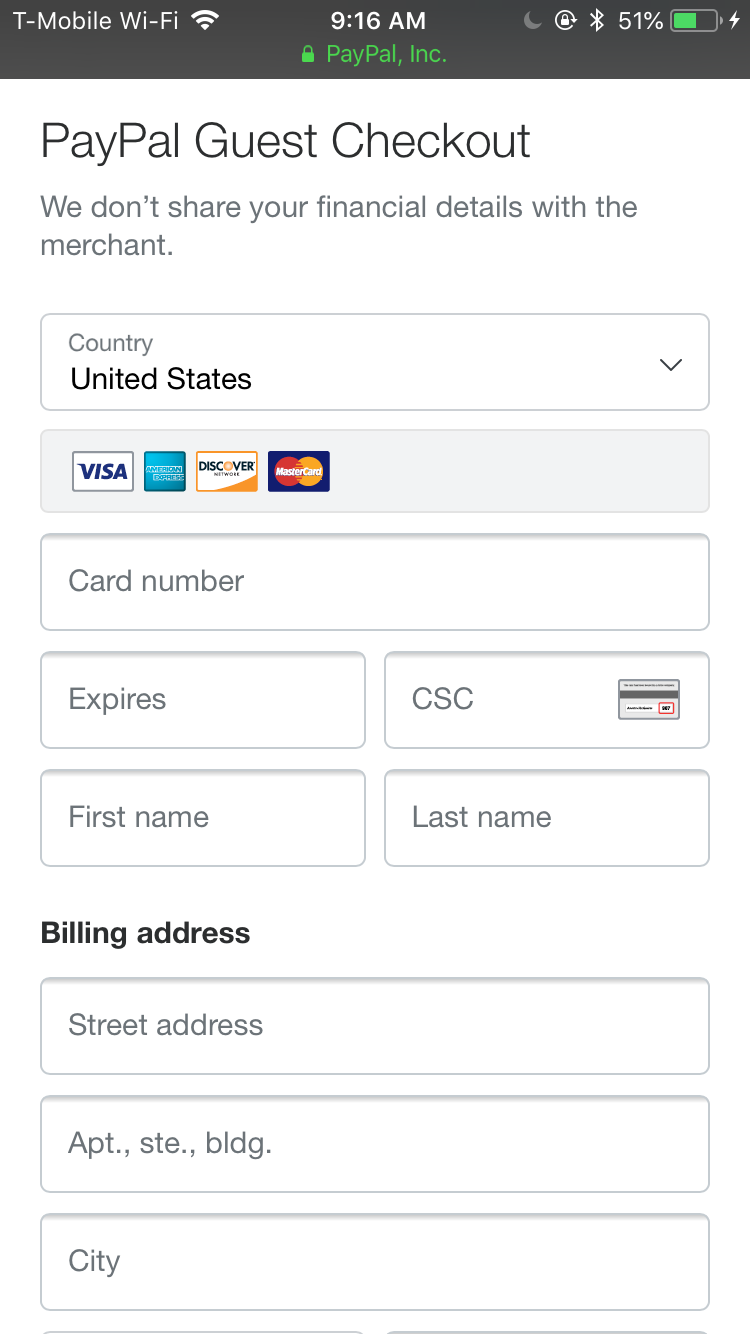Select the Apt., ste., bldg. field
The width and height of the screenshot is (750, 1334).
coord(375,1144)
